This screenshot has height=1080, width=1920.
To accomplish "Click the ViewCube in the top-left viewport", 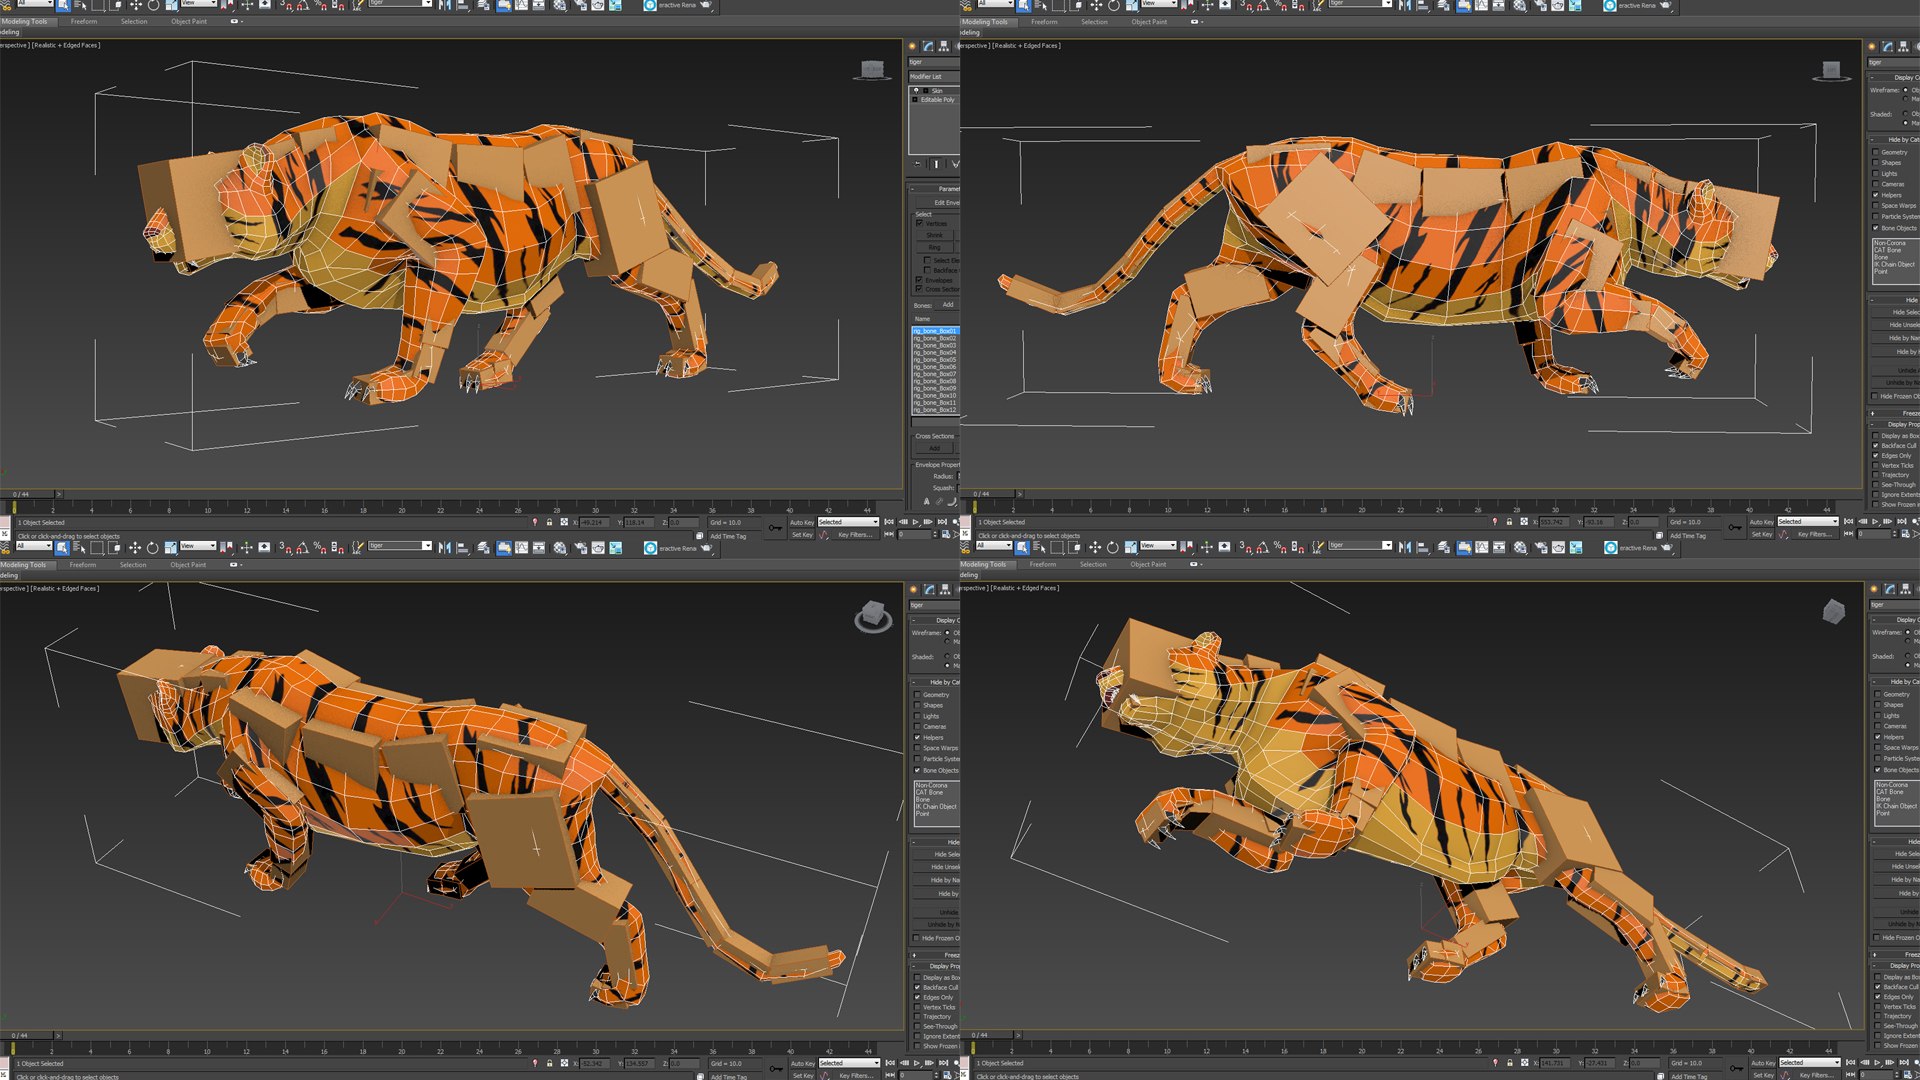I will tap(872, 69).
